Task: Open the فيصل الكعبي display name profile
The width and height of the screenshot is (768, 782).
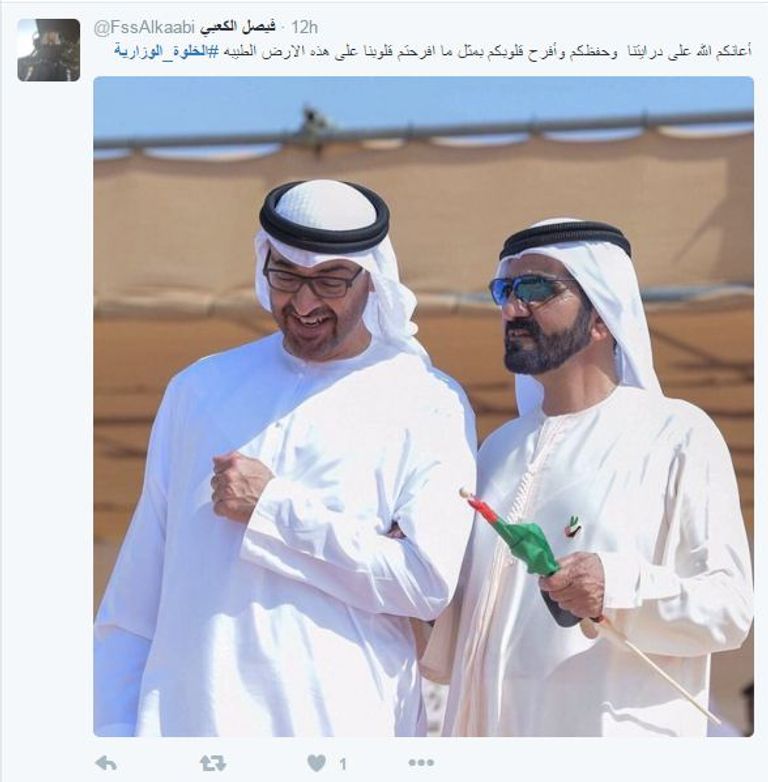Action: (238, 27)
